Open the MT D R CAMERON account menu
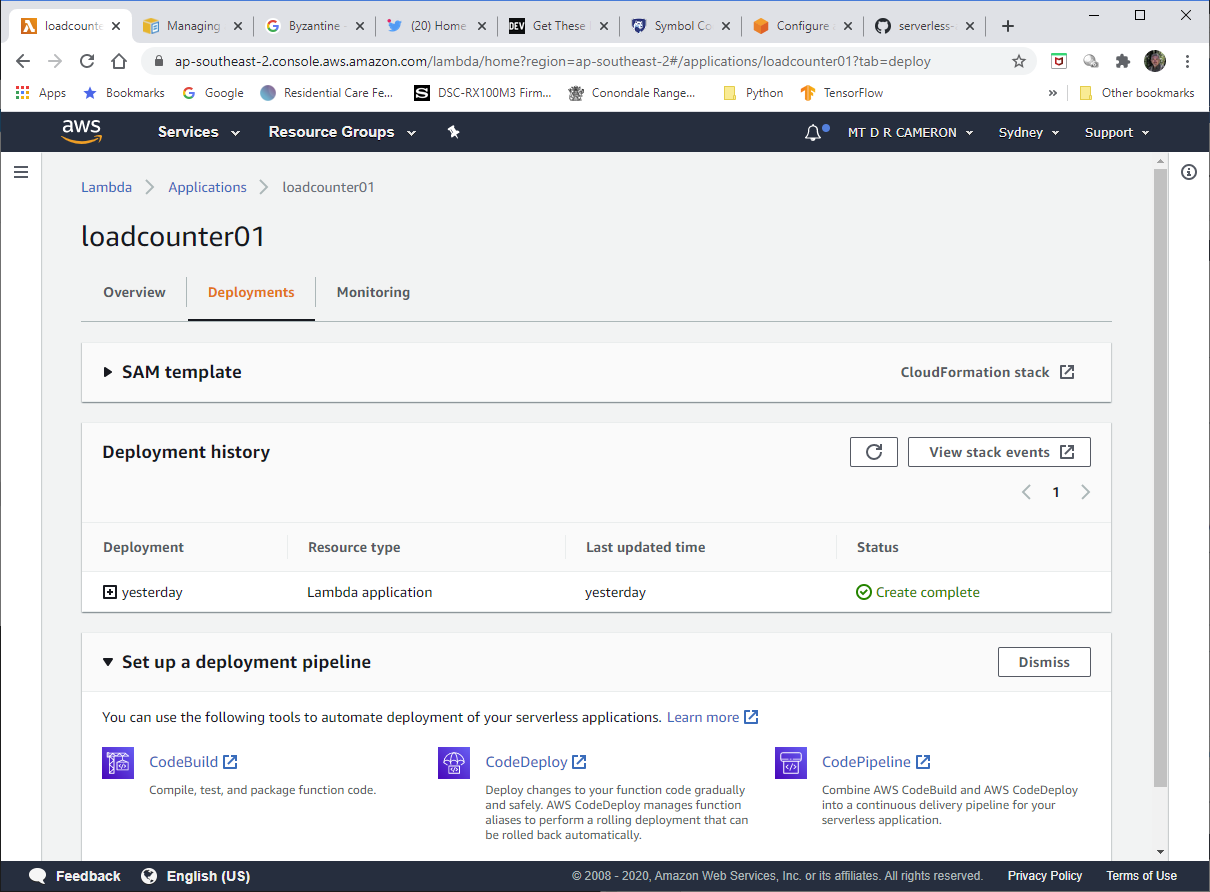Viewport: 1210px width, 892px height. [910, 132]
